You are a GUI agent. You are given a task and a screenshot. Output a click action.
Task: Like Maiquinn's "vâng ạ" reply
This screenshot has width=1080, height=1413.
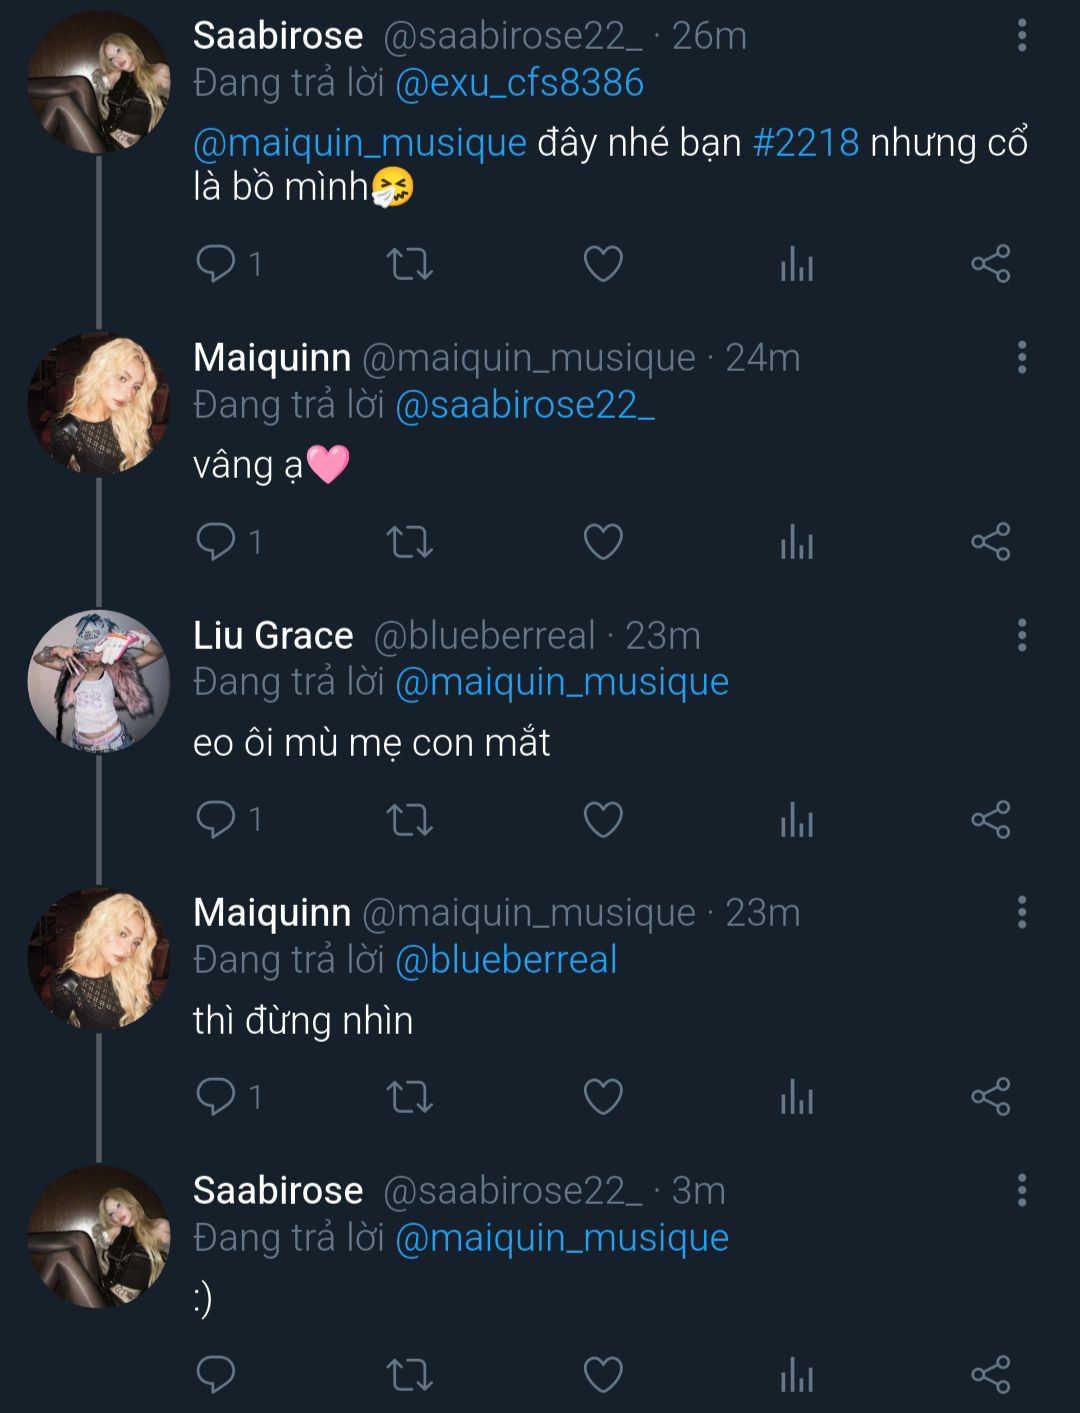pos(603,542)
